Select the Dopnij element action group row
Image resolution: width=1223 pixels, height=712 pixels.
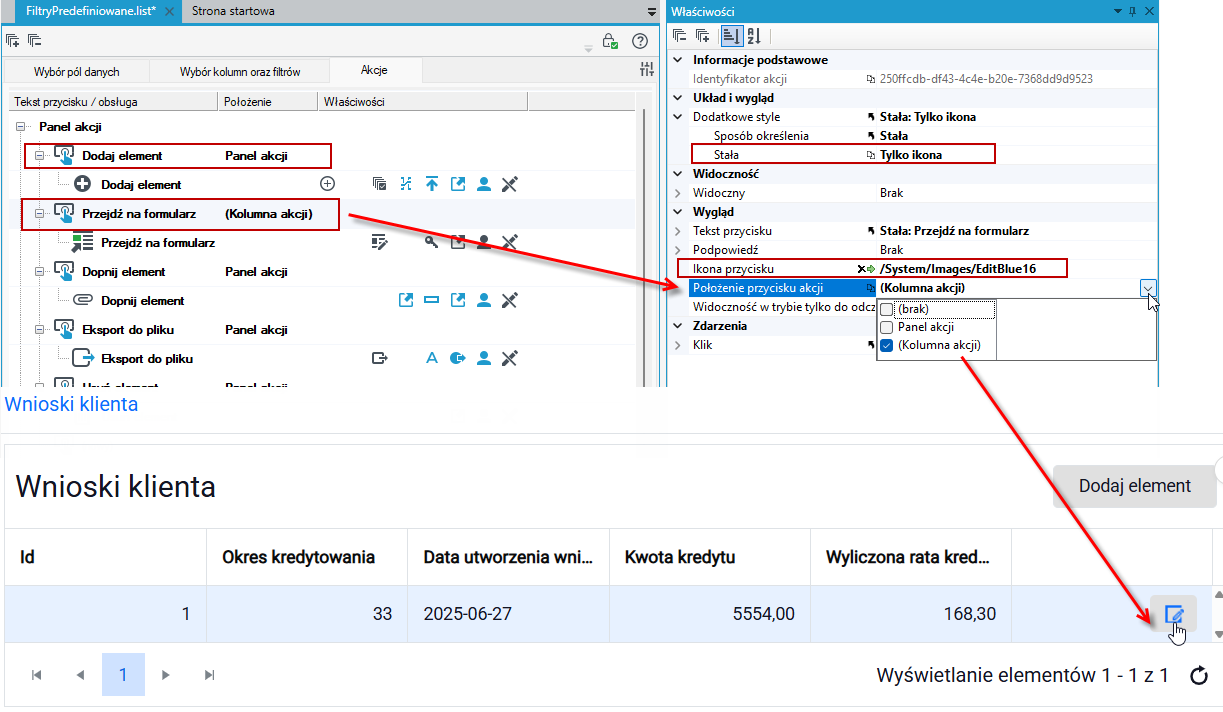[x=326, y=271]
